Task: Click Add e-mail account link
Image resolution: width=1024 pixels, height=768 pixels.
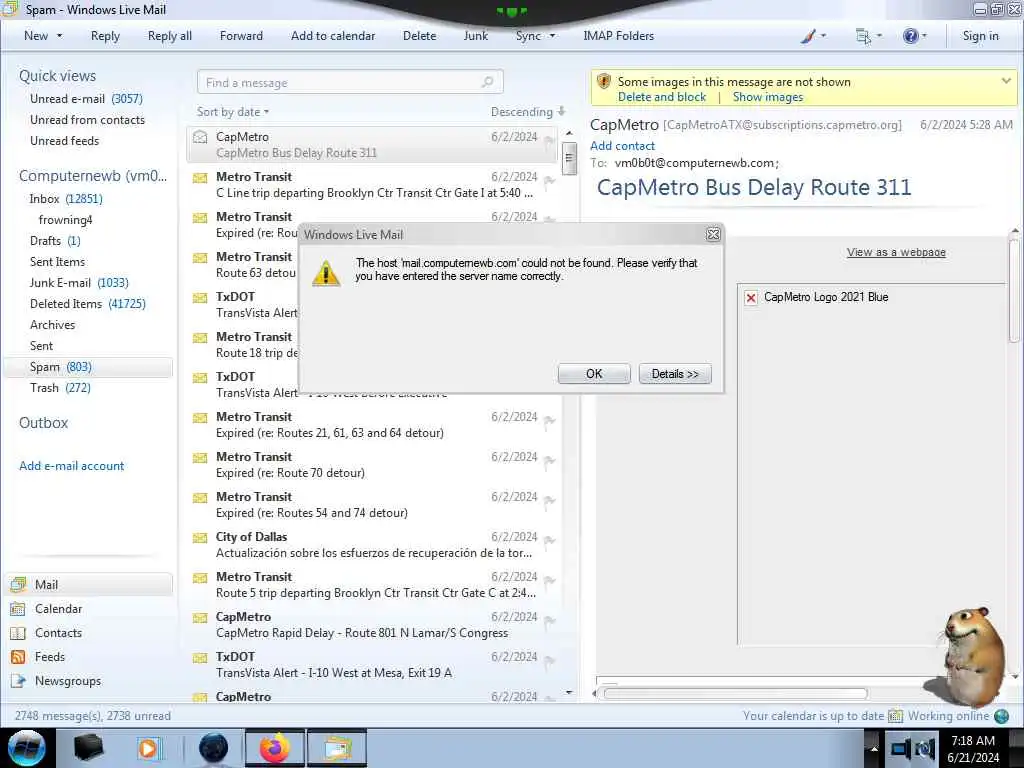Action: click(x=72, y=466)
